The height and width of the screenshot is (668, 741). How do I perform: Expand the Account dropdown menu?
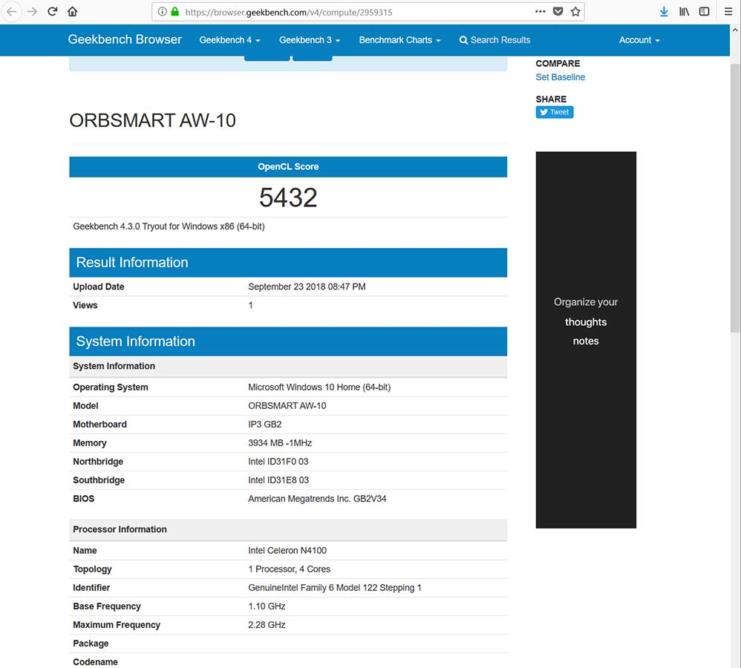coord(639,40)
